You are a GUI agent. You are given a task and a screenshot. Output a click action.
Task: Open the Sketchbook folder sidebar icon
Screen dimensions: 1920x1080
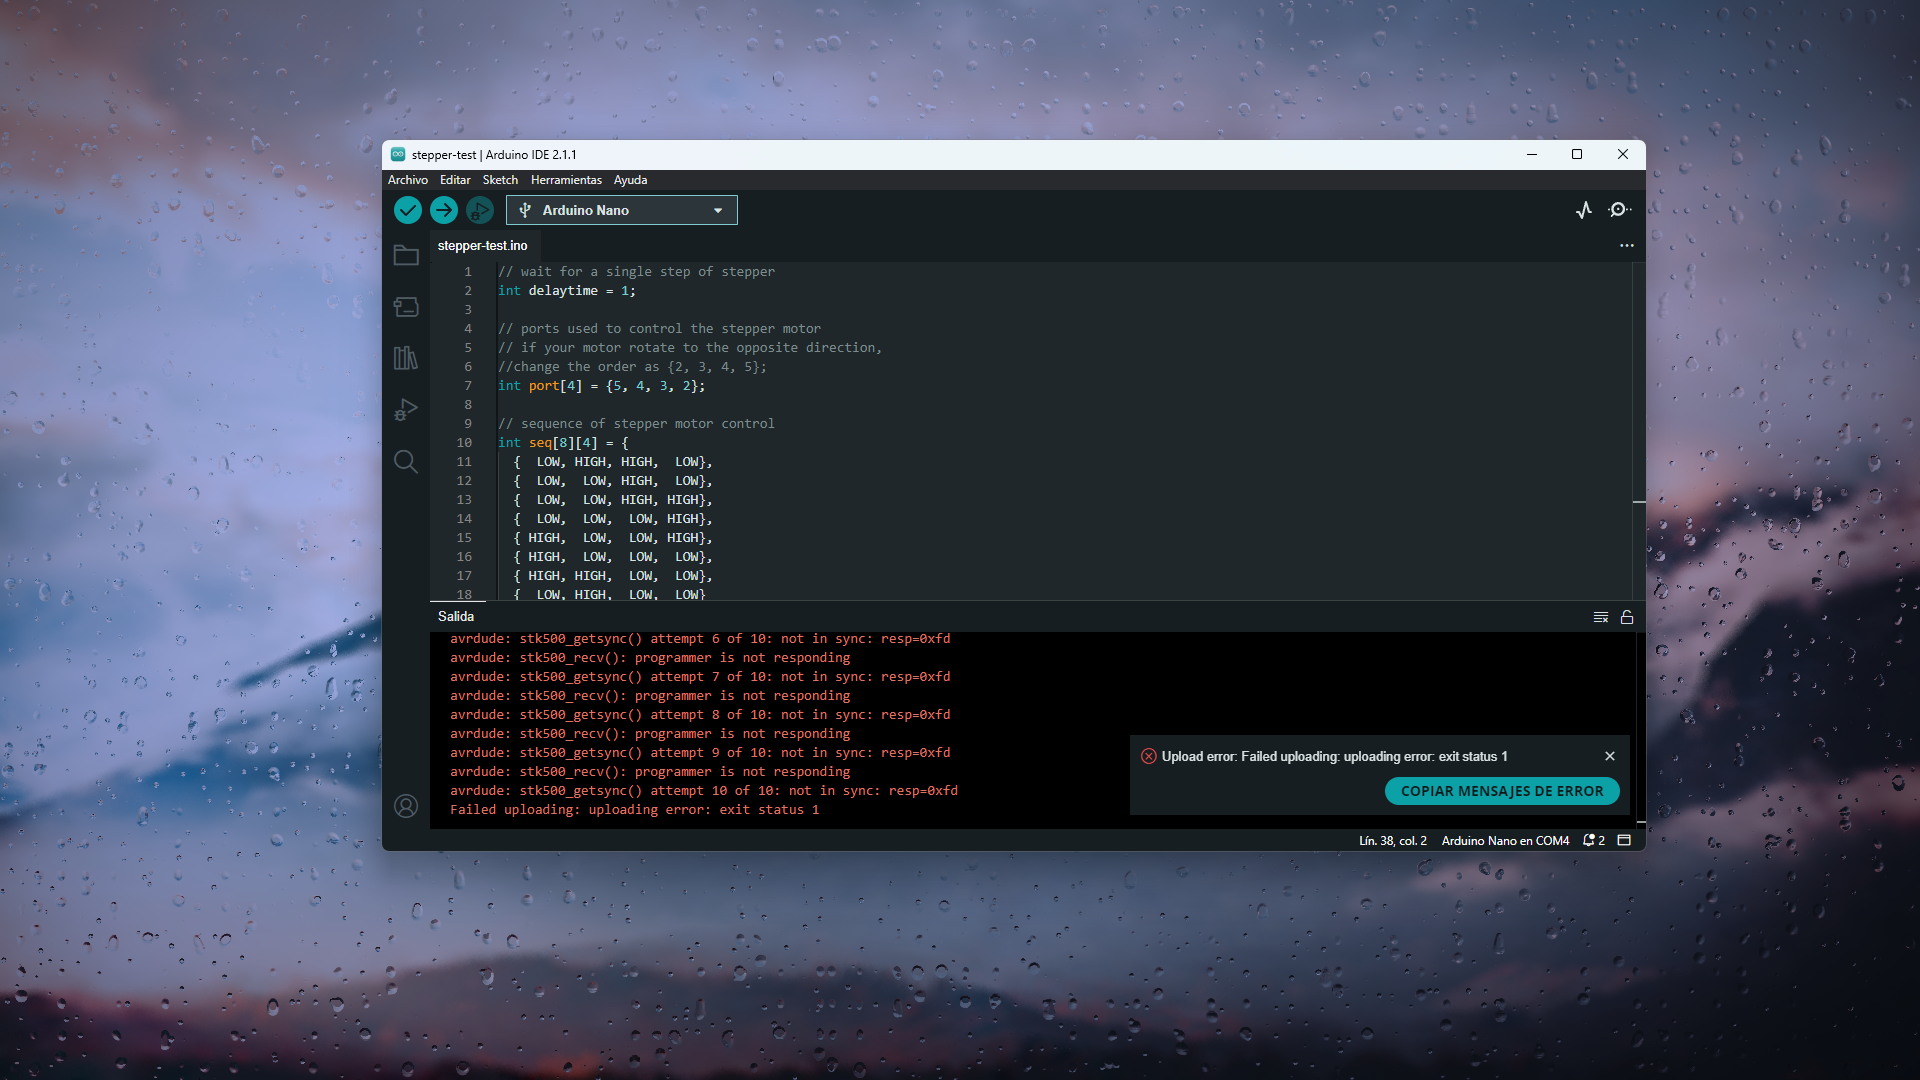coord(406,256)
